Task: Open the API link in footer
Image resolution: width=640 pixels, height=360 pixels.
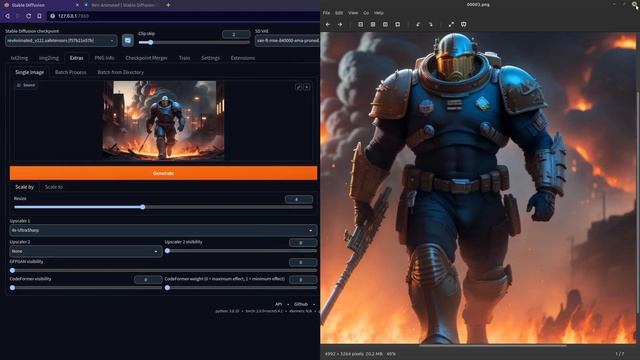Action: click(278, 304)
